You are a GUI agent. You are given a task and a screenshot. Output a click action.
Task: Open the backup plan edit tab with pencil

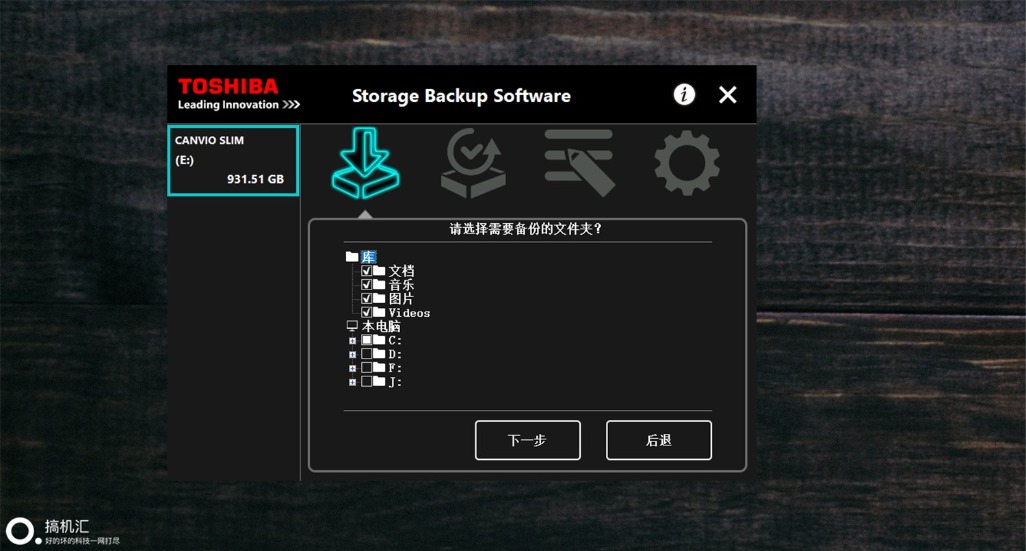tap(579, 163)
